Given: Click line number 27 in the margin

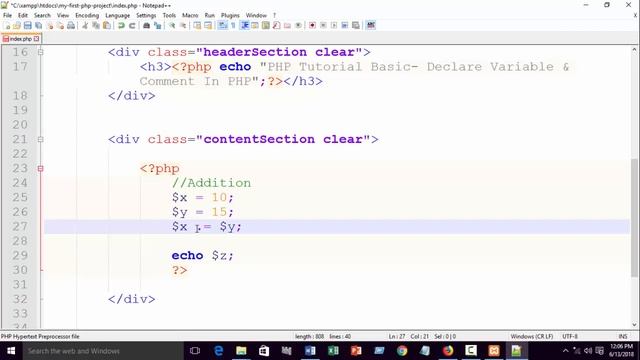Looking at the screenshot, I should pos(20,227).
